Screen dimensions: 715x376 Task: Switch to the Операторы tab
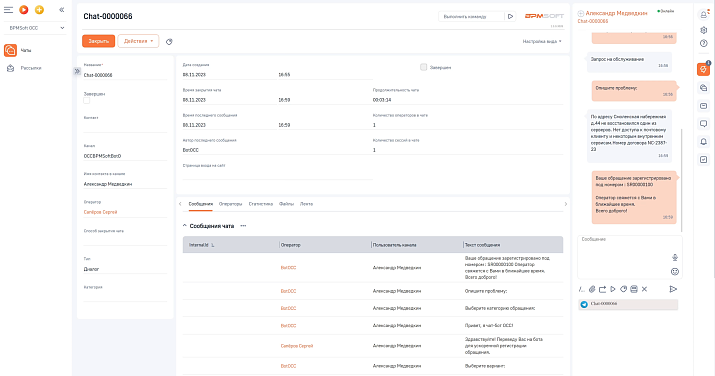pos(230,204)
